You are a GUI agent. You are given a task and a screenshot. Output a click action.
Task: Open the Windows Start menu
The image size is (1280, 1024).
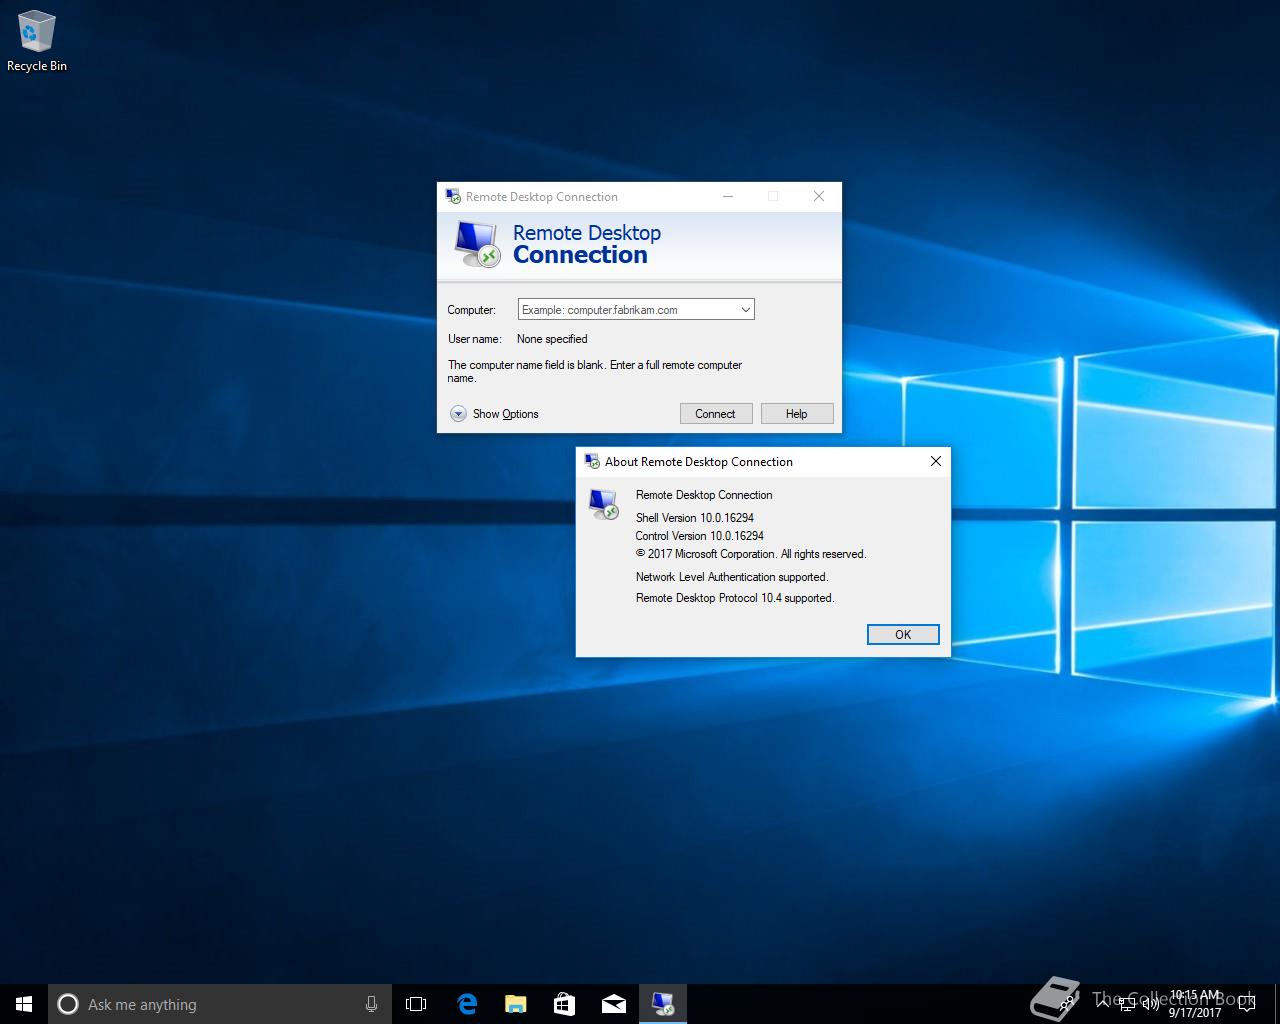pos(24,1004)
